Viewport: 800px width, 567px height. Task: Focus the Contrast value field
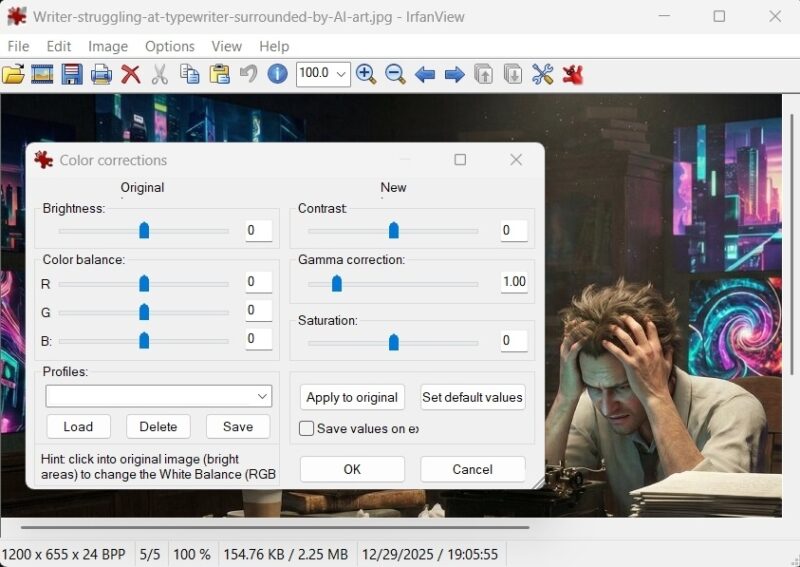[x=514, y=231]
